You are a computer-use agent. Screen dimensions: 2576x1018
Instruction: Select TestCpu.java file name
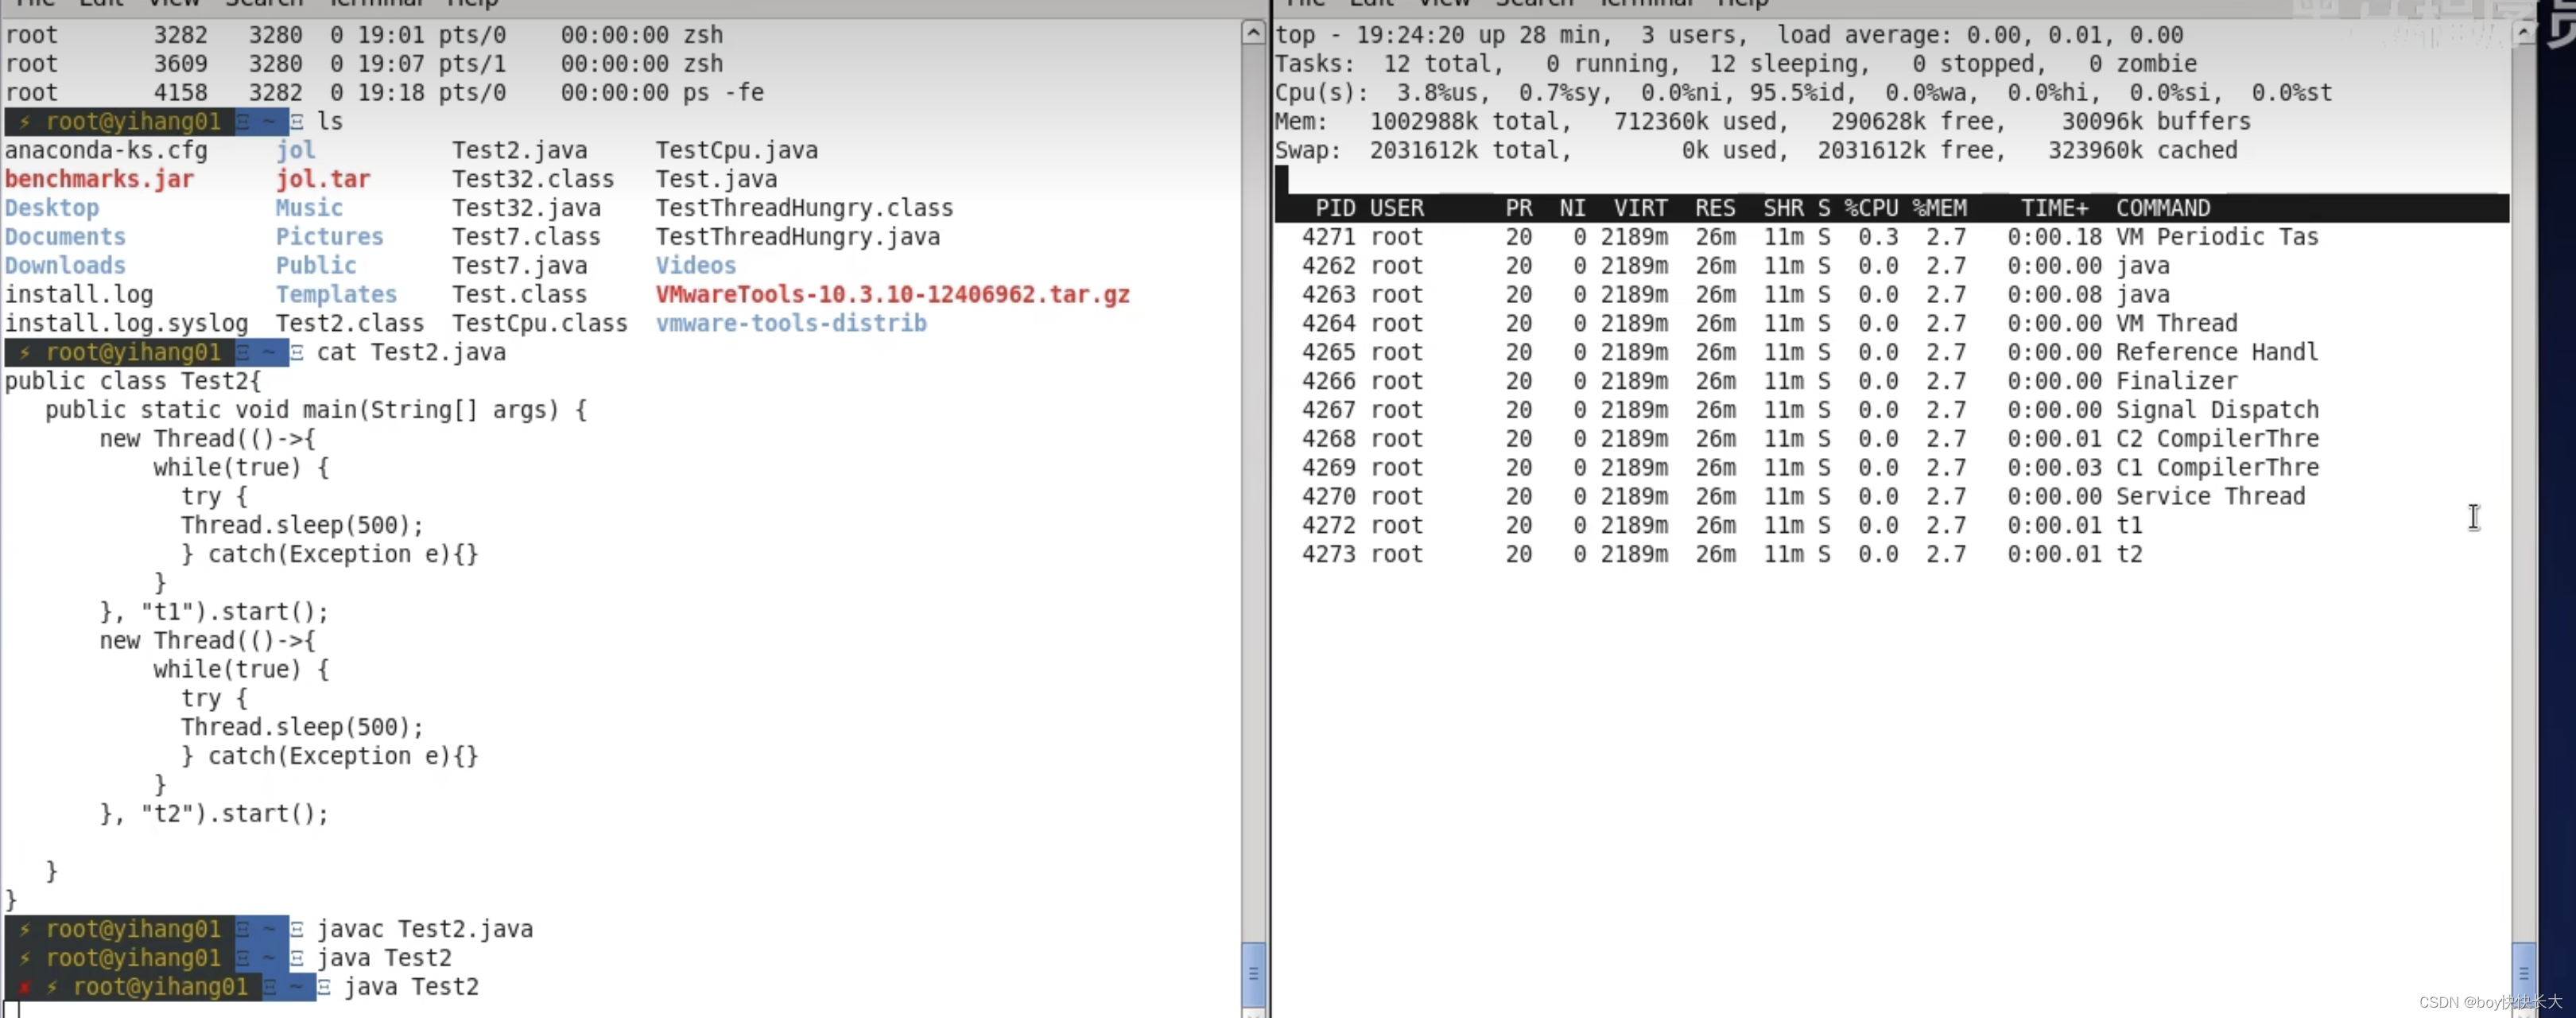(737, 150)
